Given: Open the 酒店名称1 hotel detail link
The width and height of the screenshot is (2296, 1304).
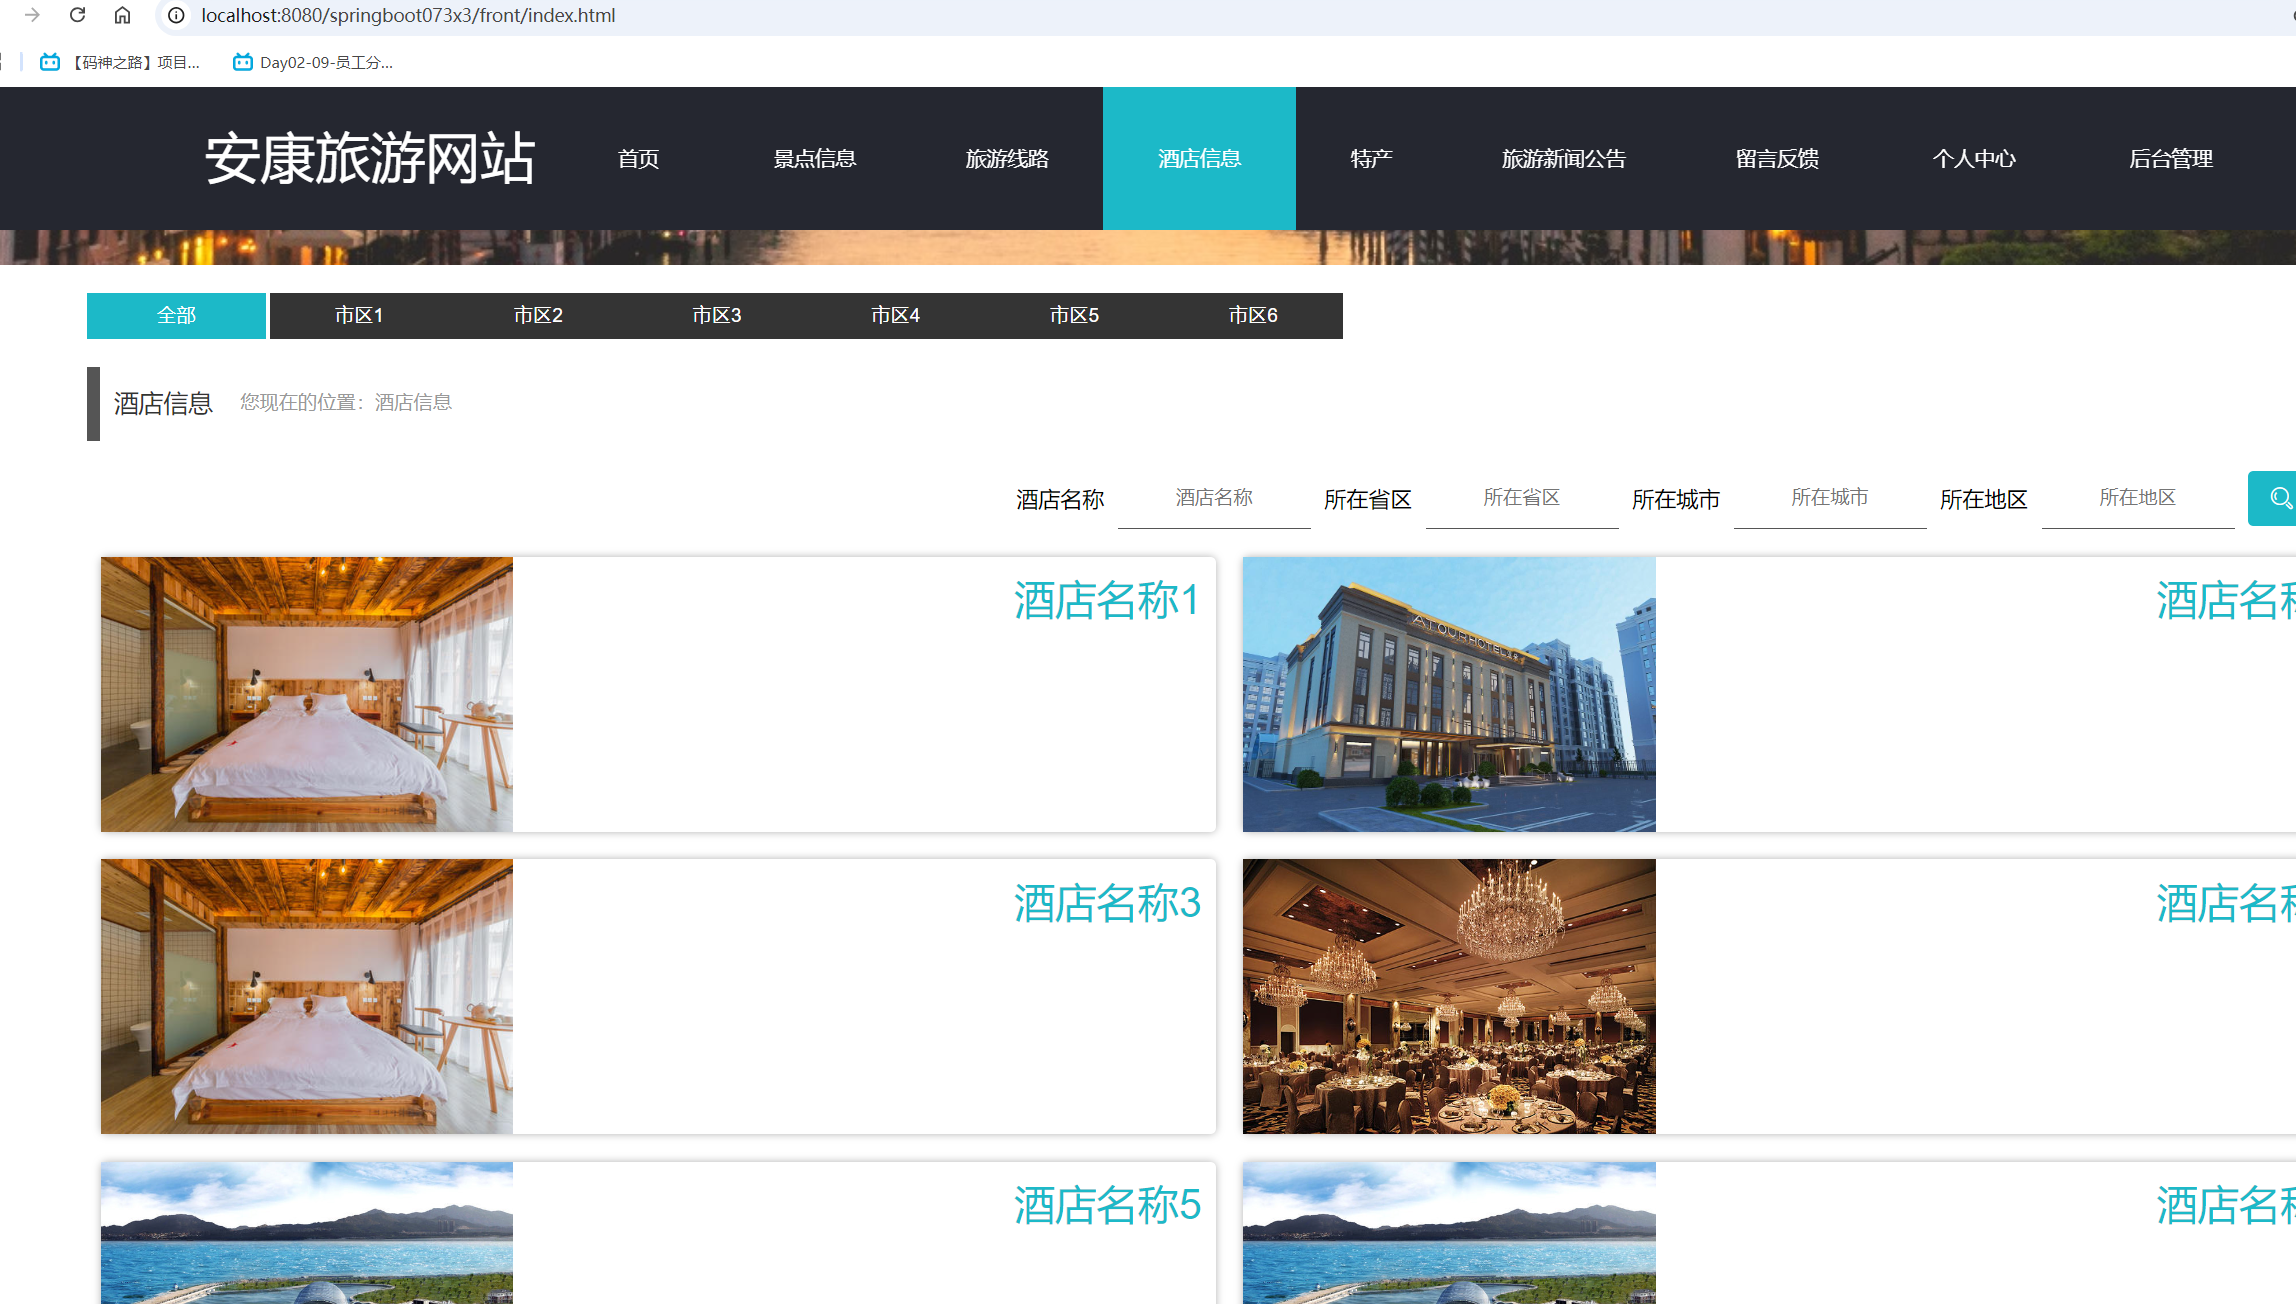Looking at the screenshot, I should click(x=1107, y=601).
